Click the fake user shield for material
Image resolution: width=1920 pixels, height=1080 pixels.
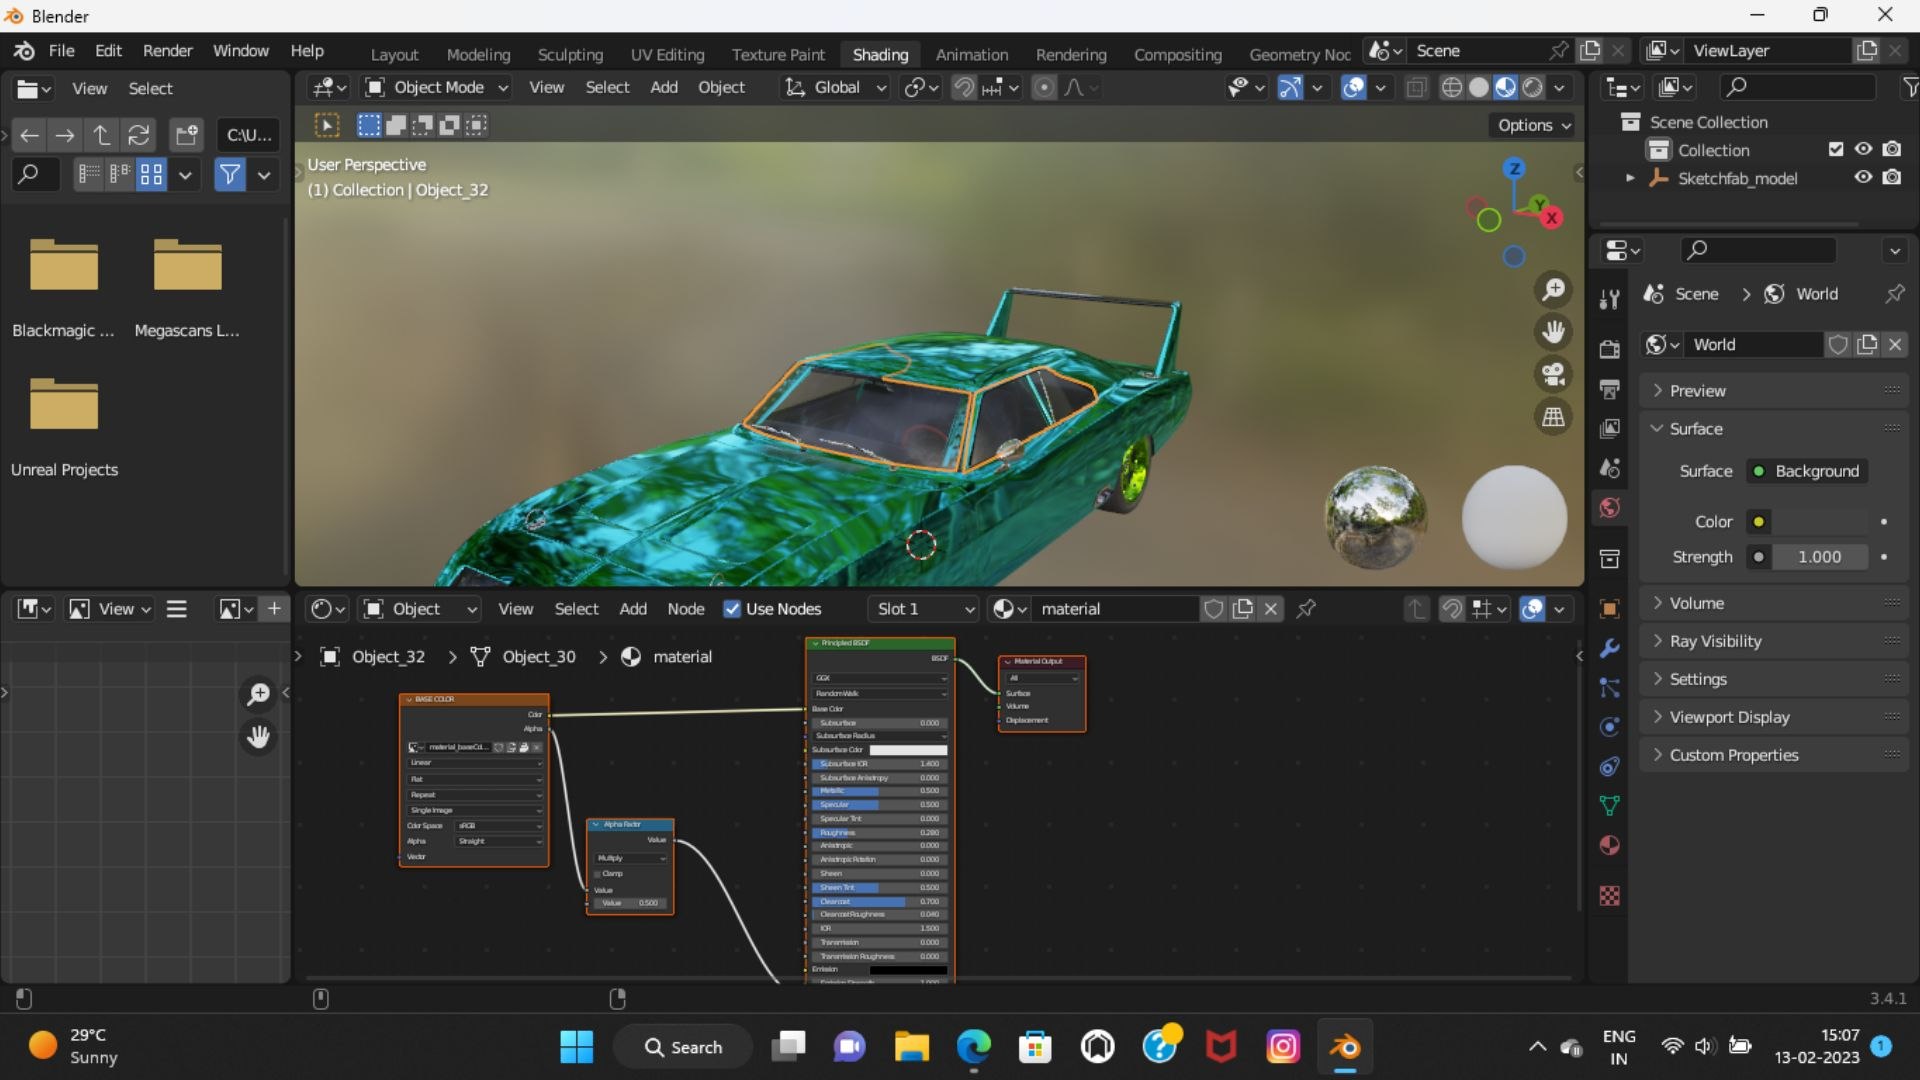[1214, 609]
